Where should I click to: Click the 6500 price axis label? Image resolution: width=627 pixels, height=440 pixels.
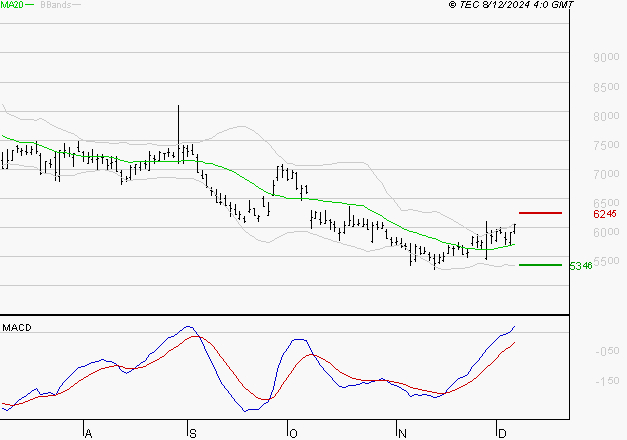tap(606, 203)
